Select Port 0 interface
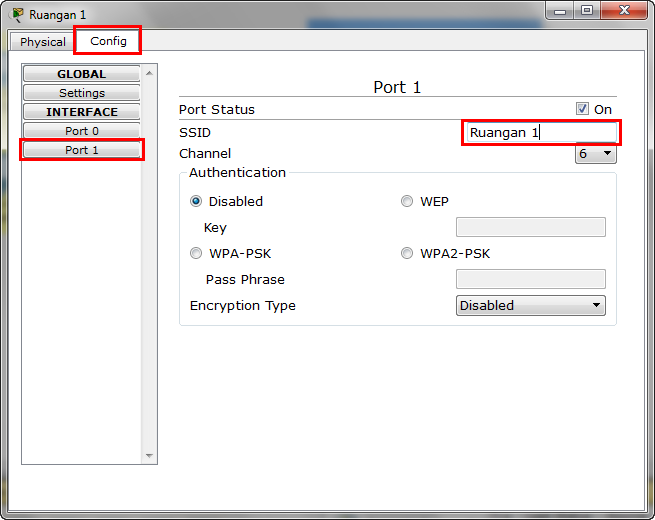Image resolution: width=655 pixels, height=520 pixels. coord(81,131)
